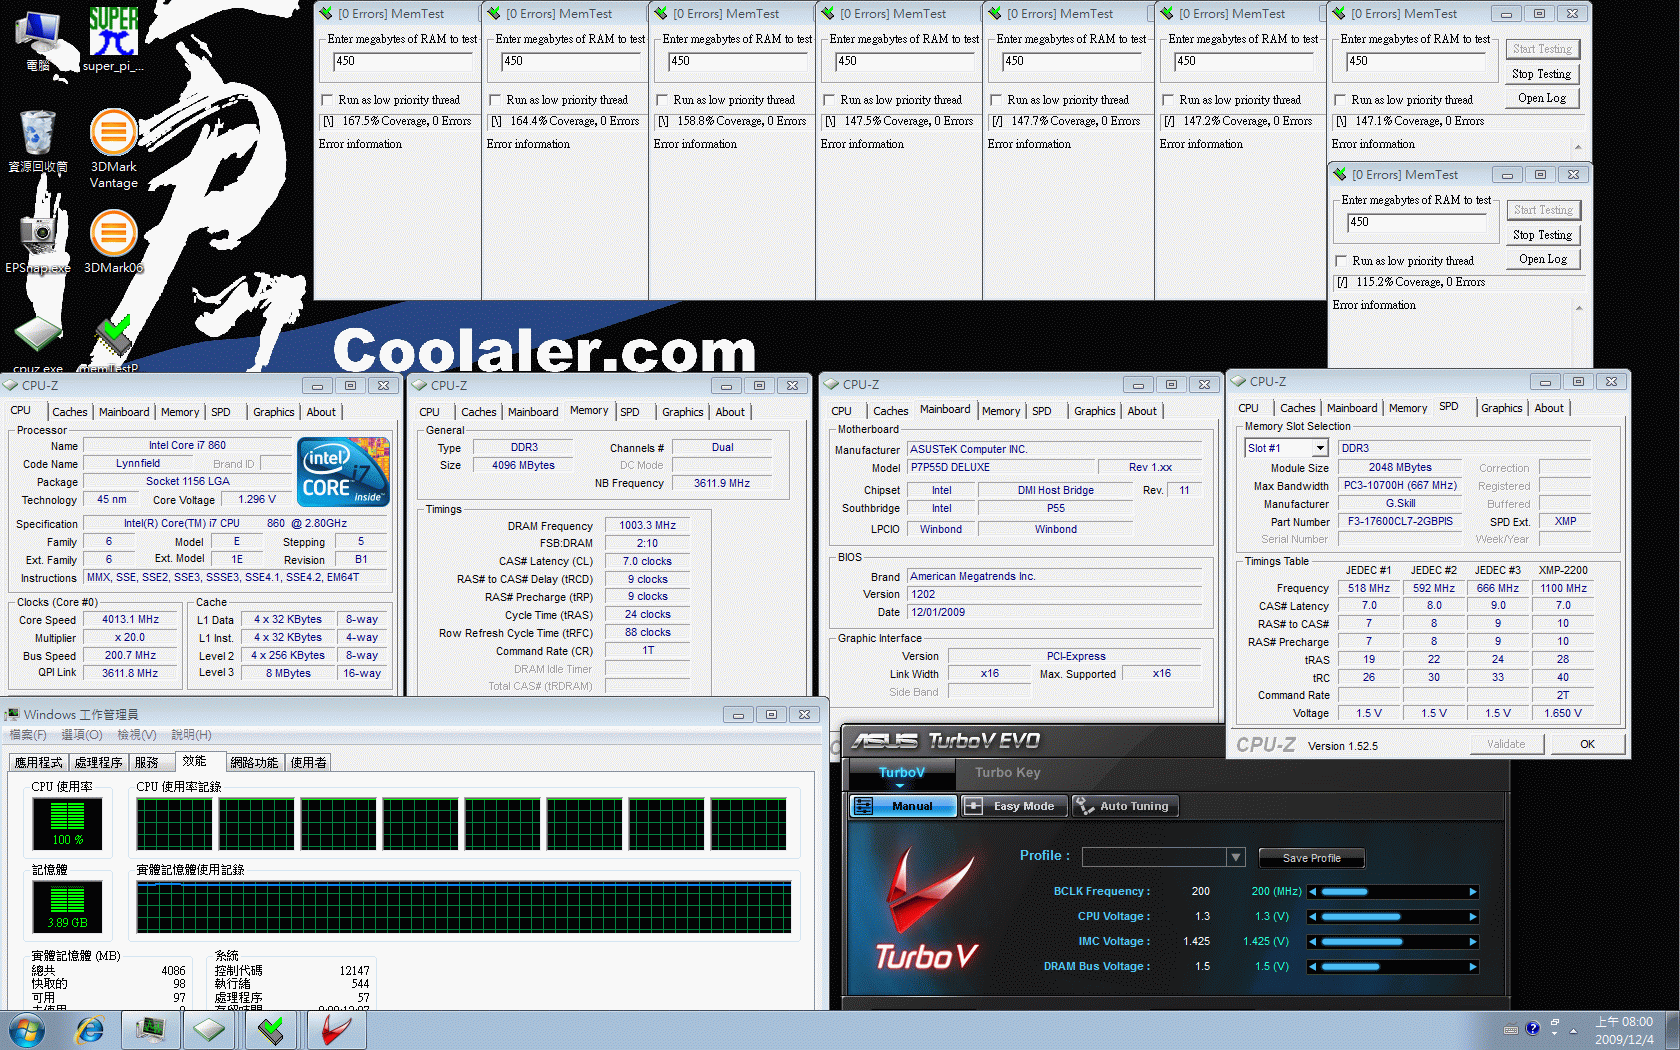Switch to CPU-Z via its taskbar chip icon
Image resolution: width=1680 pixels, height=1050 pixels.
click(x=209, y=1030)
